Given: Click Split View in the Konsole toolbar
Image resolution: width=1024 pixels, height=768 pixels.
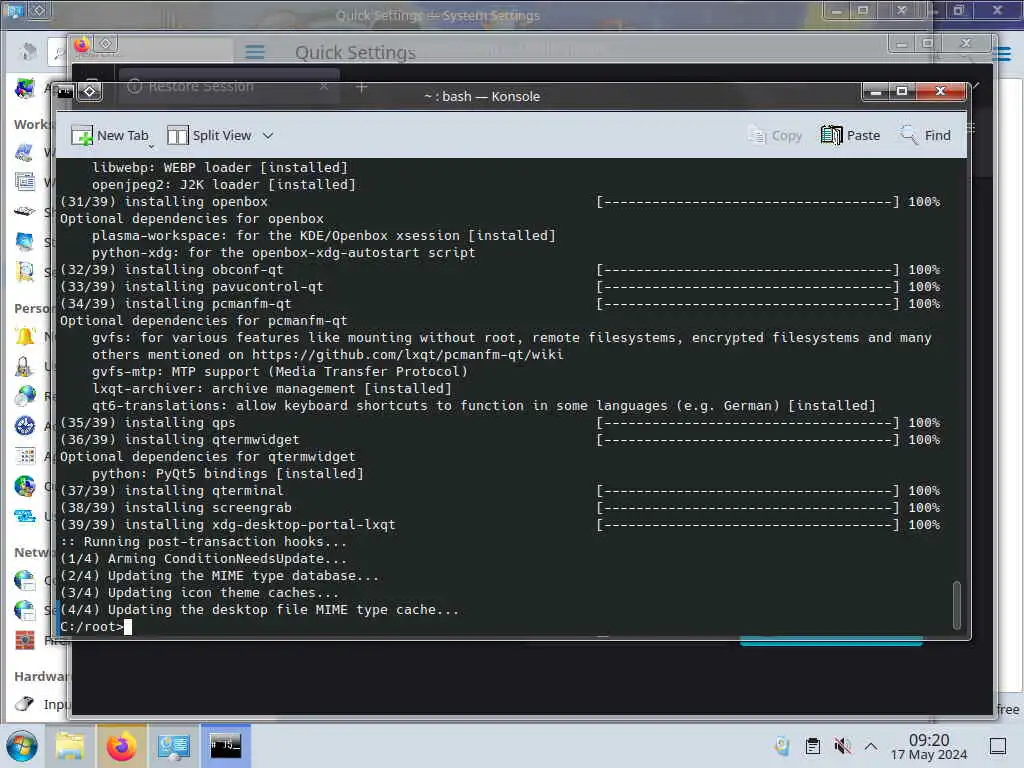Looking at the screenshot, I should coord(209,135).
